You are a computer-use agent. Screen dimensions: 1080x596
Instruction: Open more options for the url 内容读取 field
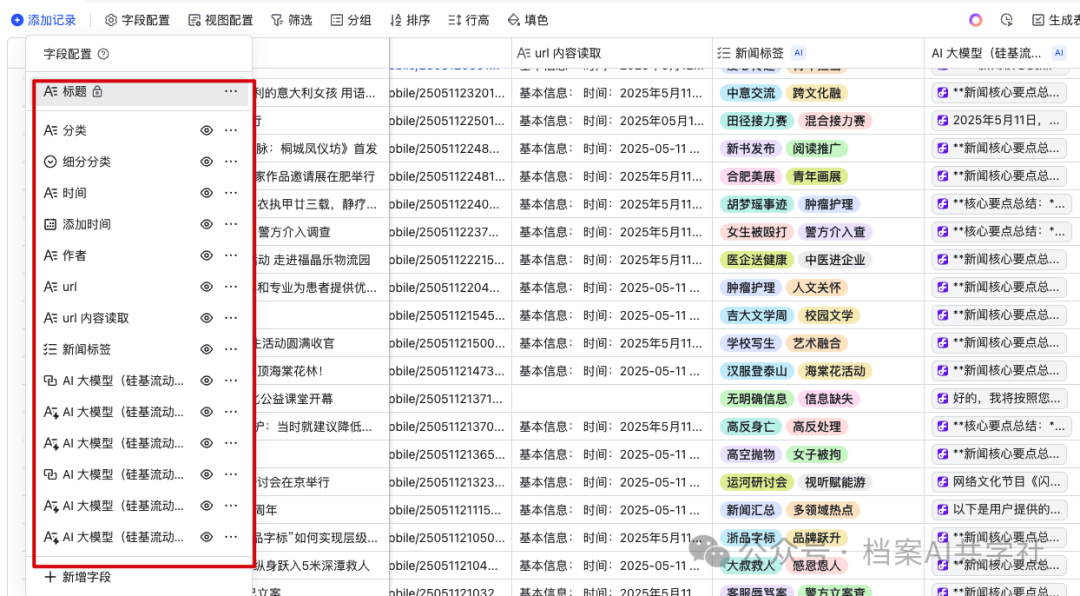pos(231,318)
